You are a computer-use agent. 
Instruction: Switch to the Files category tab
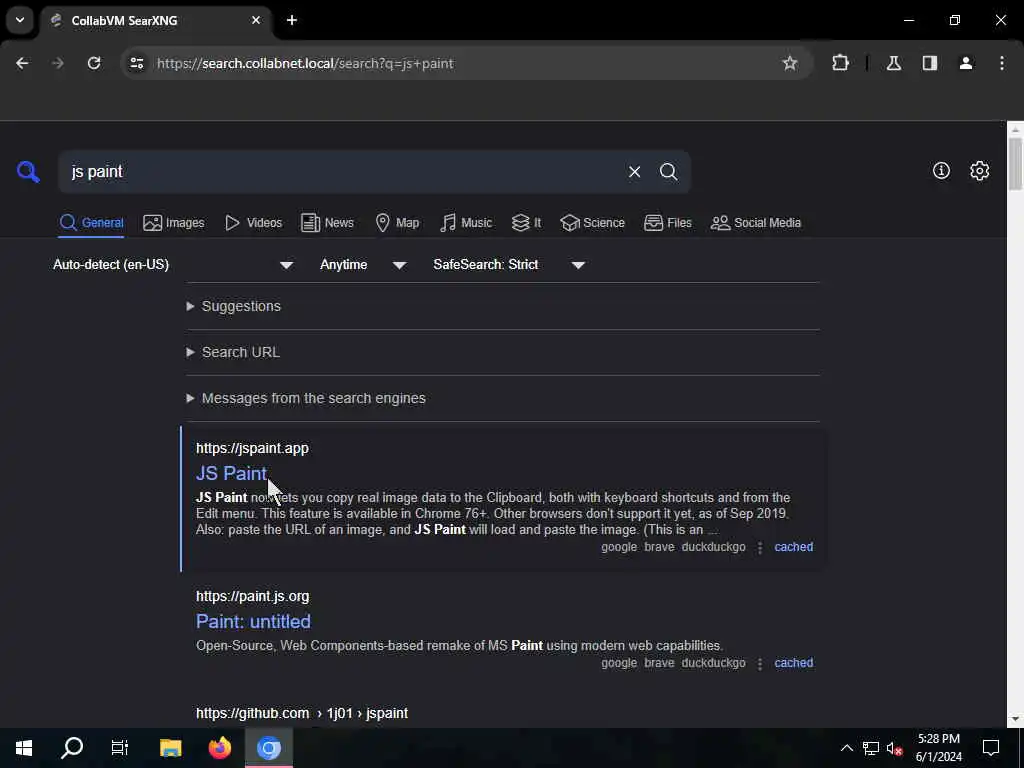[667, 223]
